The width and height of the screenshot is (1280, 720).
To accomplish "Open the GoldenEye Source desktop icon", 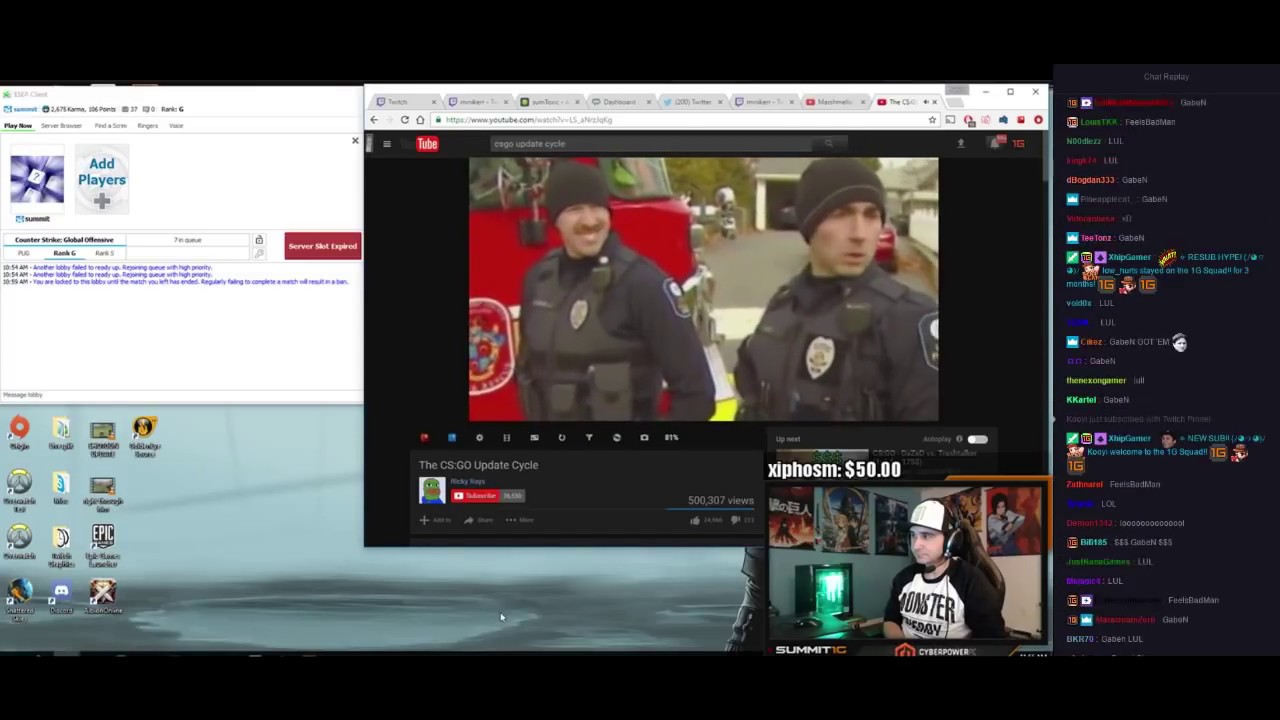I will [144, 437].
